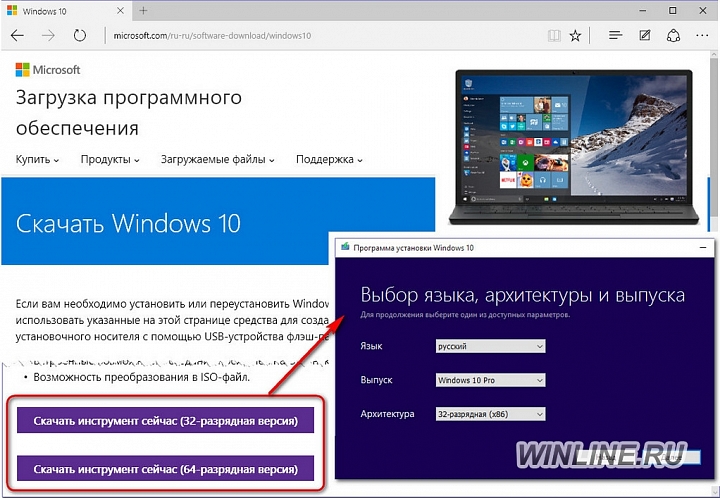Make a web note pen icon

tap(645, 35)
